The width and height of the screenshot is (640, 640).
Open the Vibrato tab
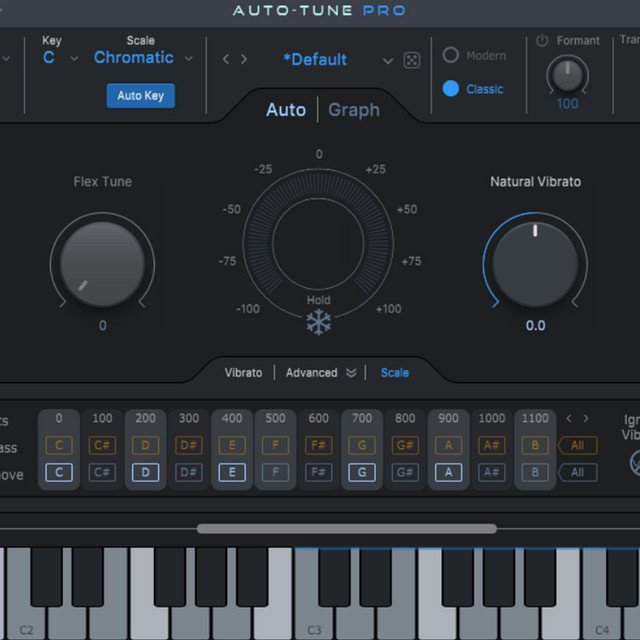243,373
